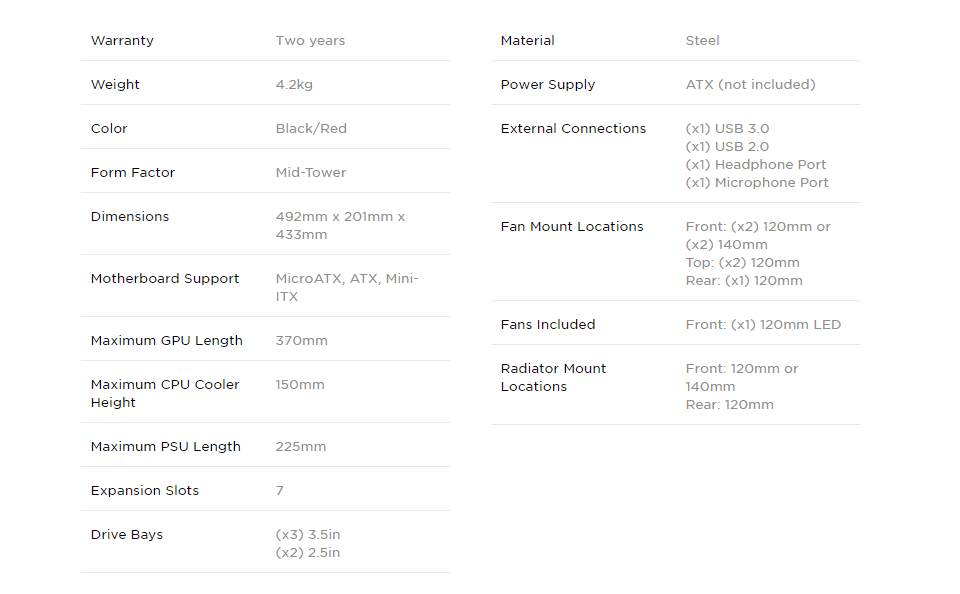This screenshot has height=594, width=960.
Task: Select 'Front: (x1) 120mm LED' text
Action: pyautogui.click(x=763, y=325)
